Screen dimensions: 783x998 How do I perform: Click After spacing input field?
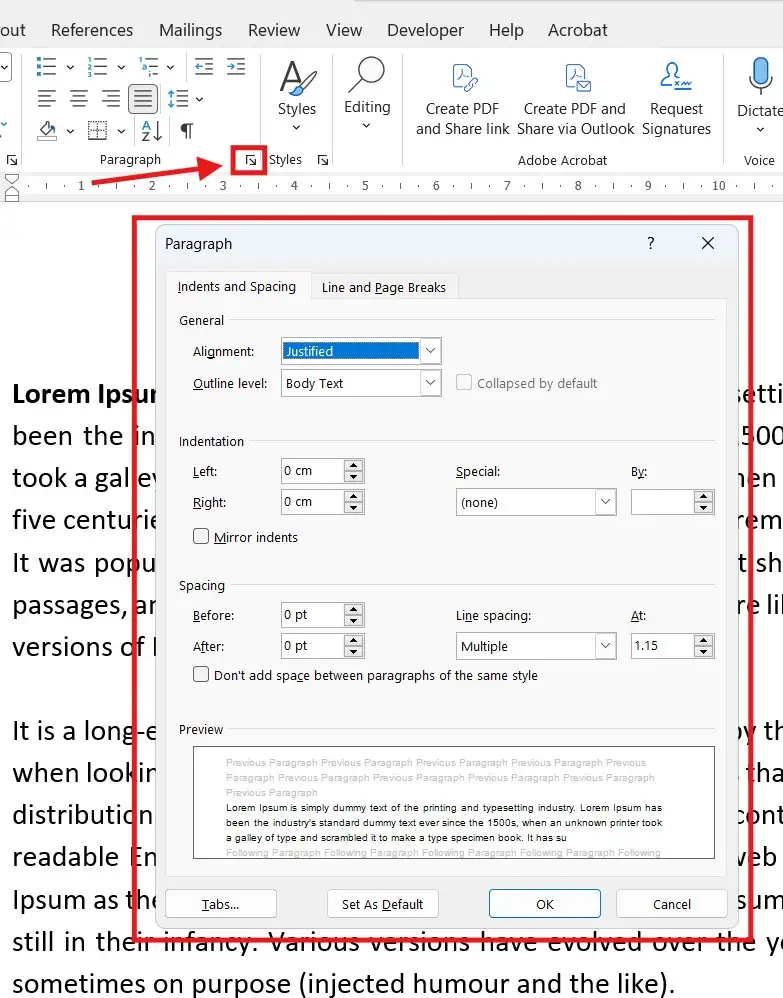click(x=313, y=646)
